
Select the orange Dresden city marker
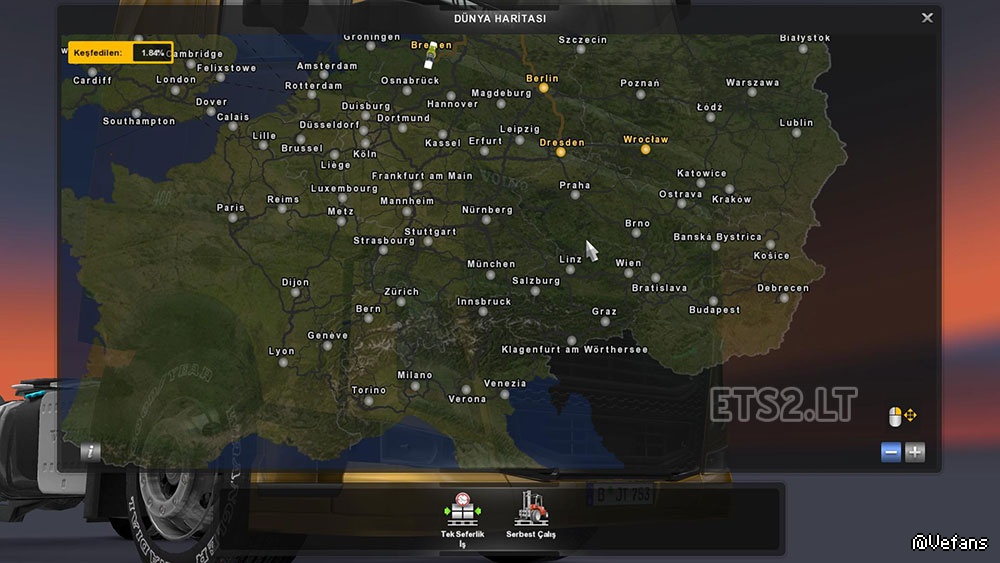561,152
